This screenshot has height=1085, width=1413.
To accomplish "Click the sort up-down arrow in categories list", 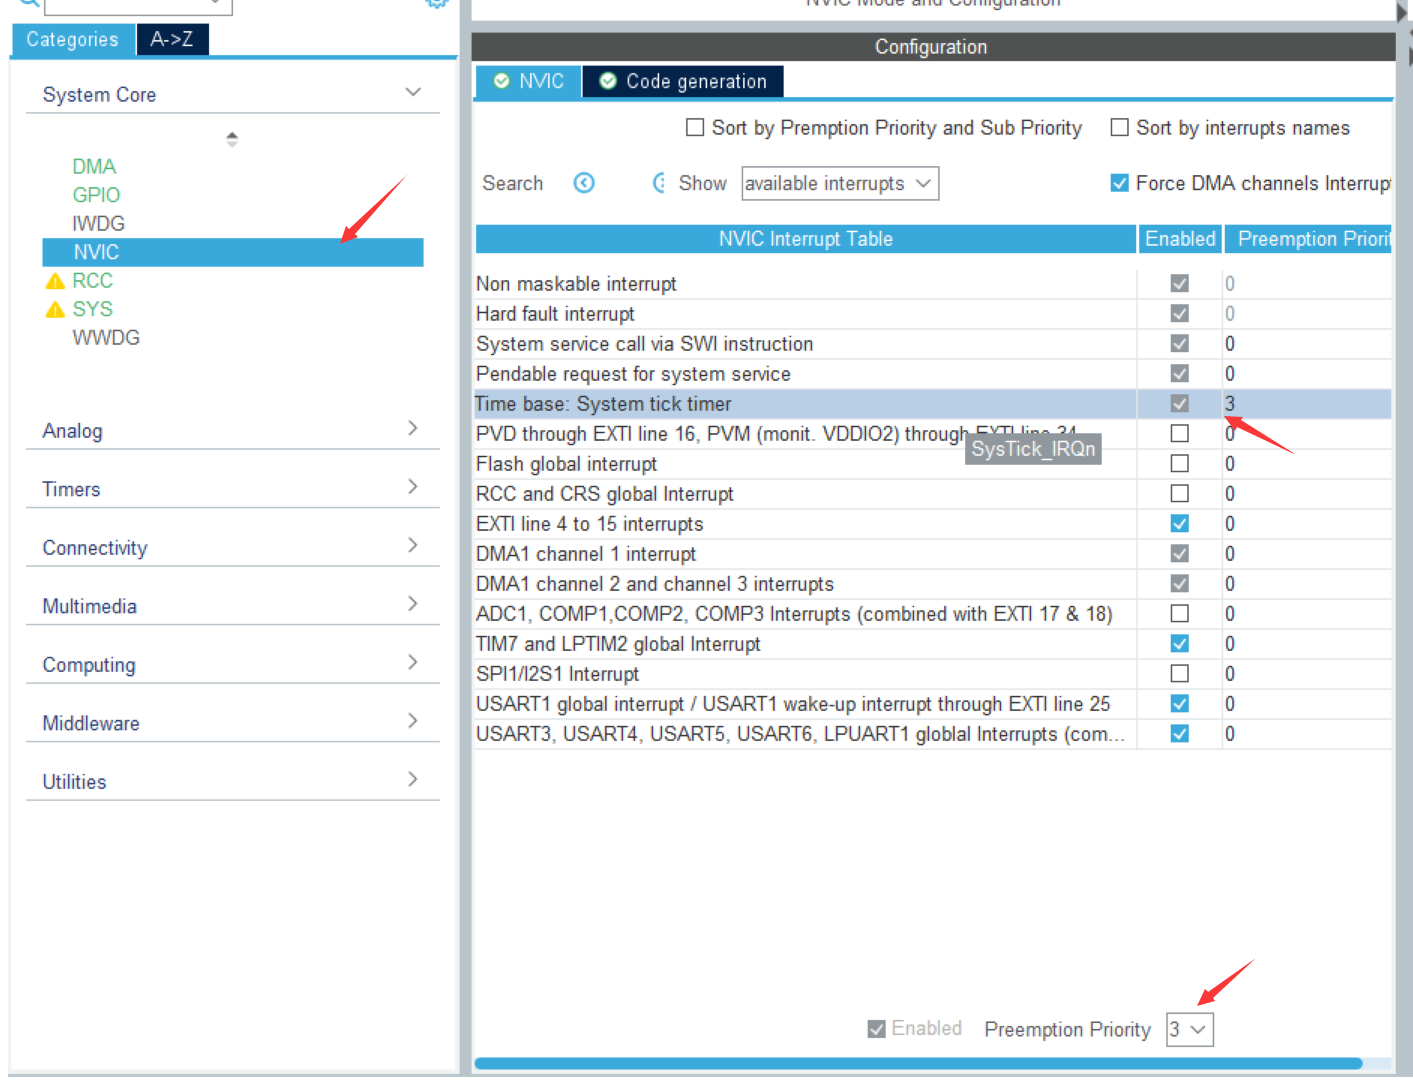I will (x=232, y=139).
